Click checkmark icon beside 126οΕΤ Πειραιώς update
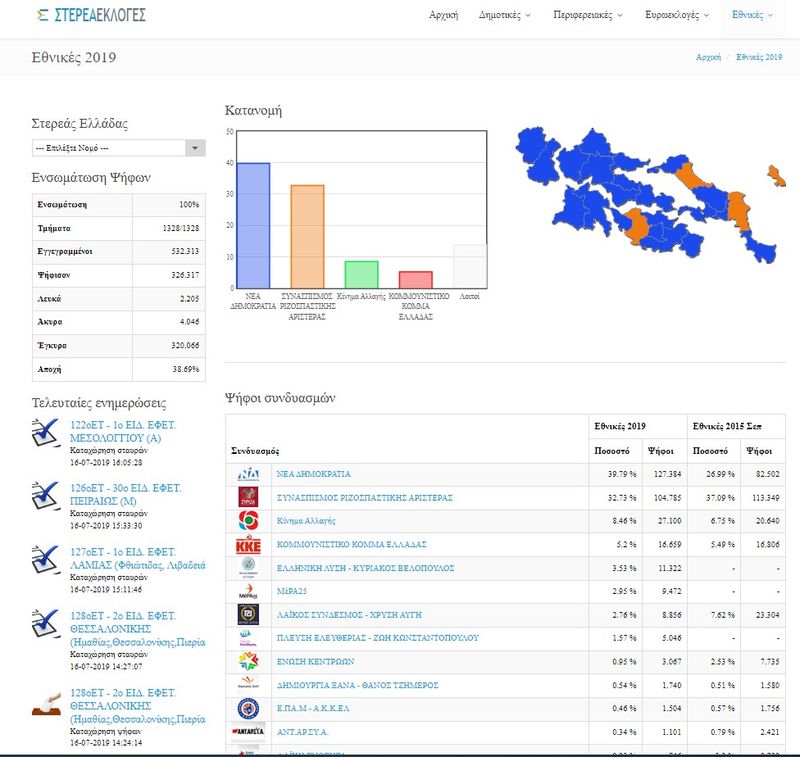Screen dimensions: 800x757 tap(46, 496)
